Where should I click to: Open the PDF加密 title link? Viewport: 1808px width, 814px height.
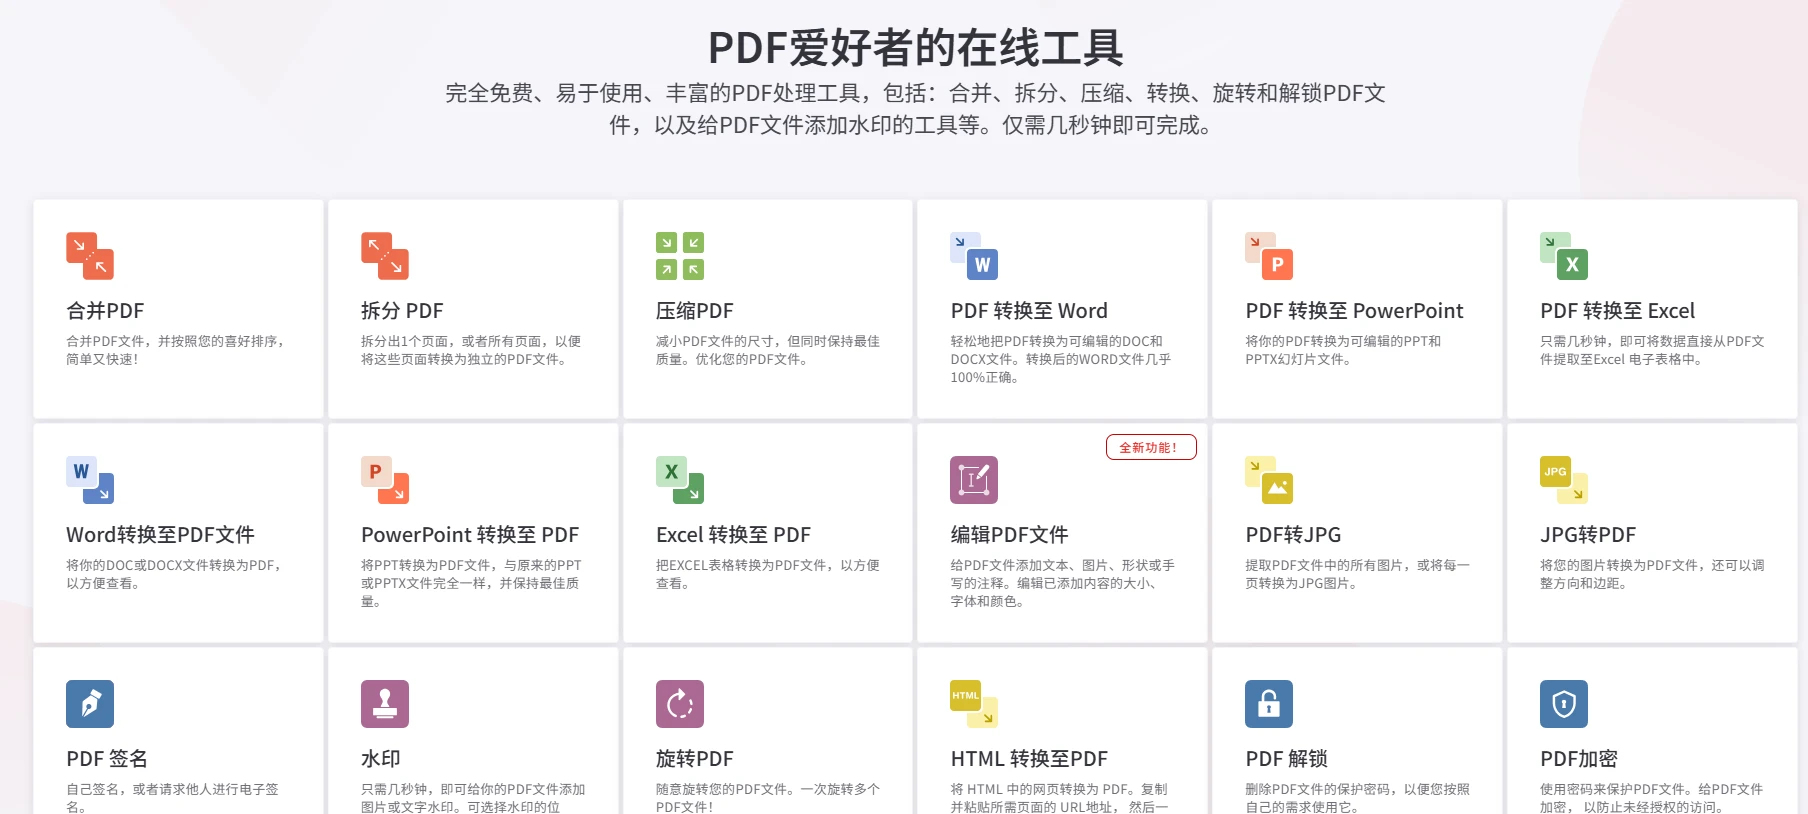point(1579,759)
